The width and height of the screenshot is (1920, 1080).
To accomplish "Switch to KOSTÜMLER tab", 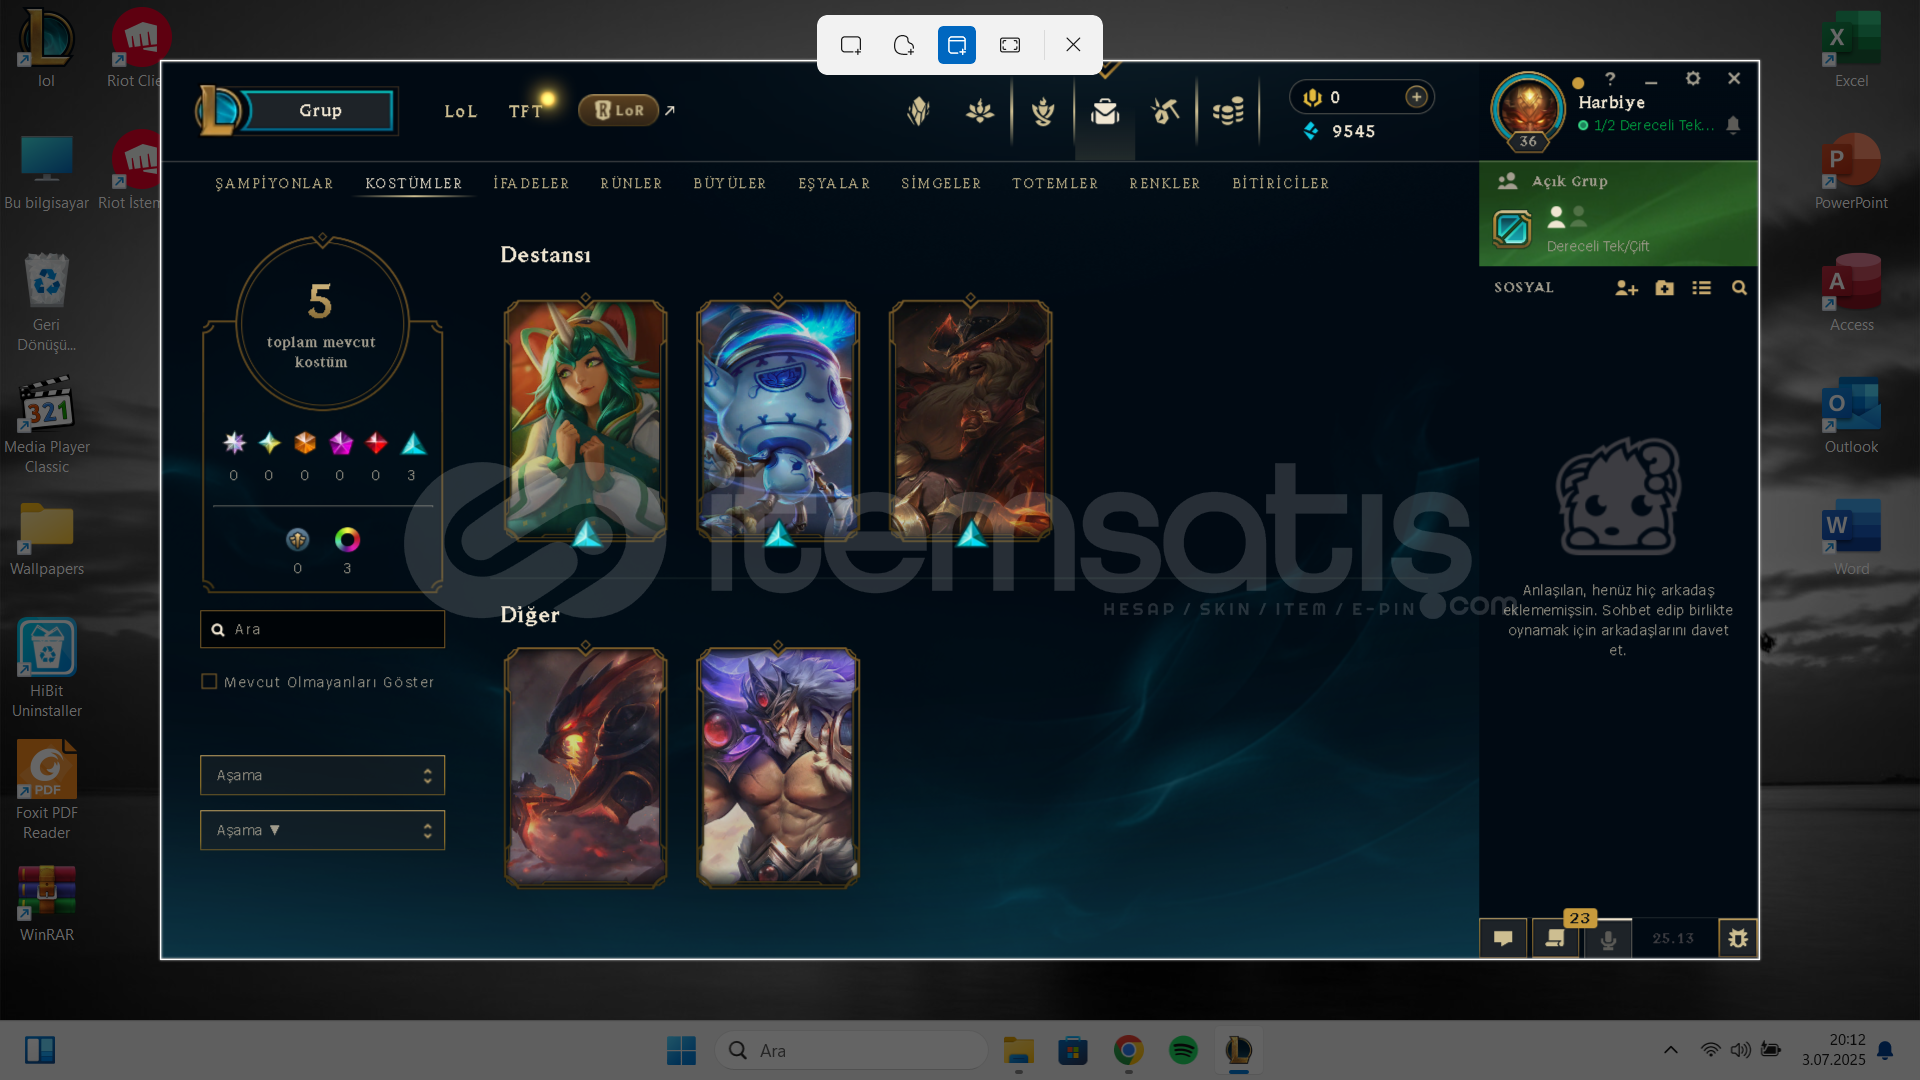I will [413, 184].
